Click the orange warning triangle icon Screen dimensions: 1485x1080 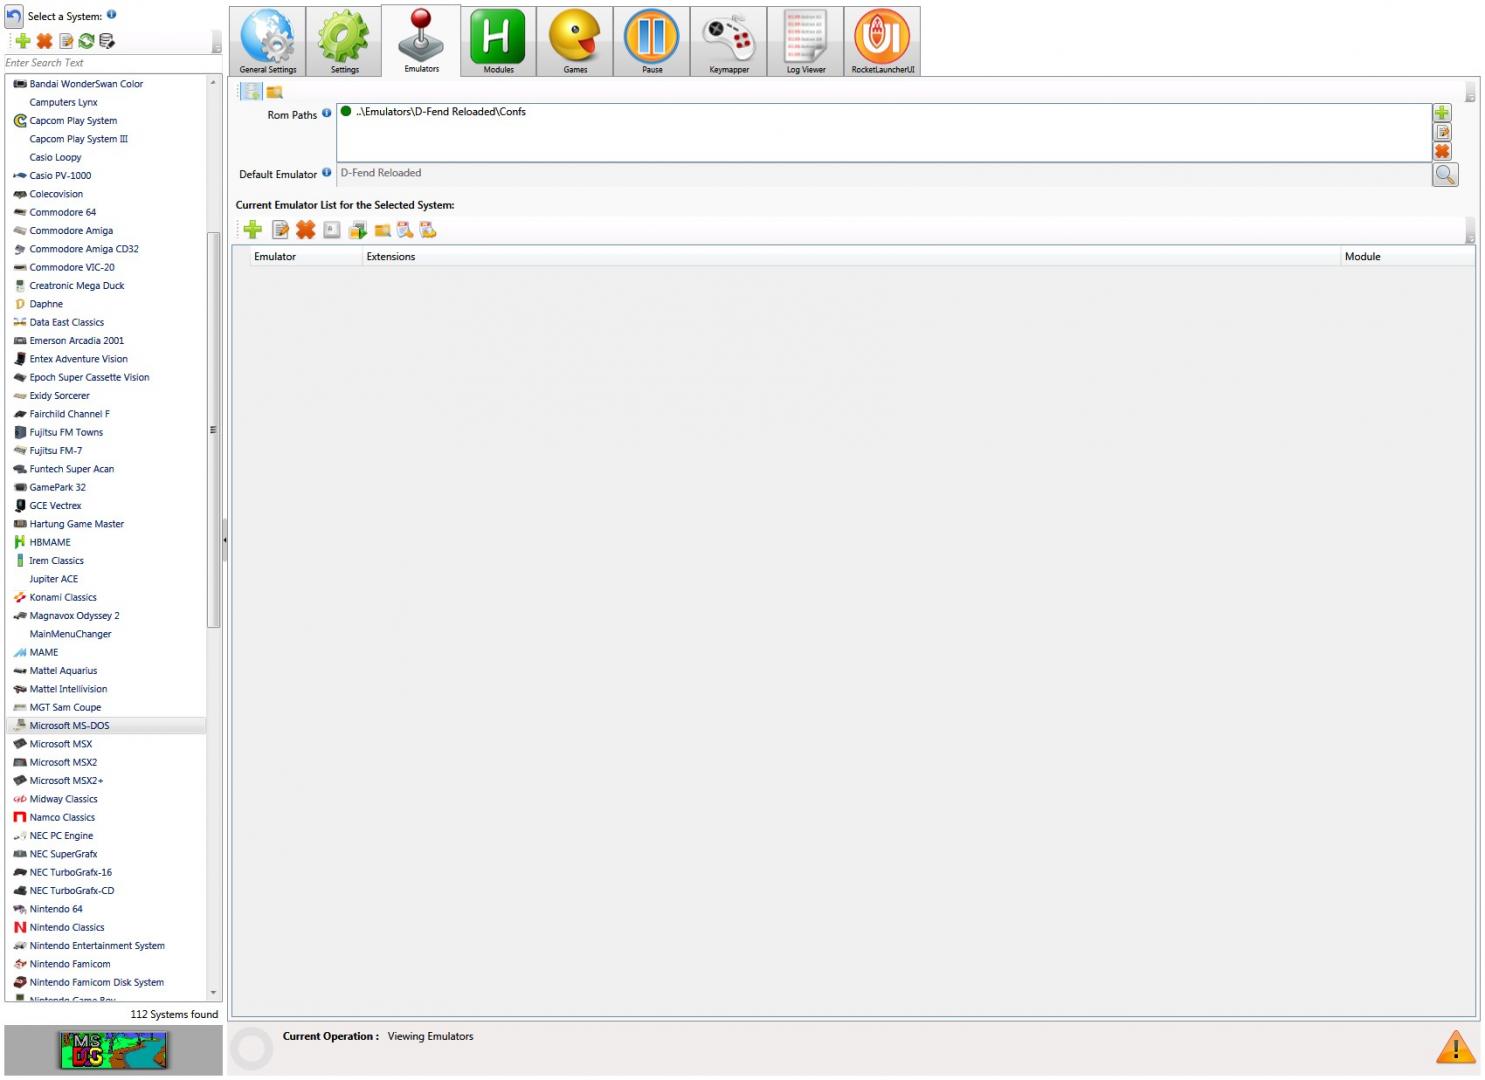point(1455,1047)
